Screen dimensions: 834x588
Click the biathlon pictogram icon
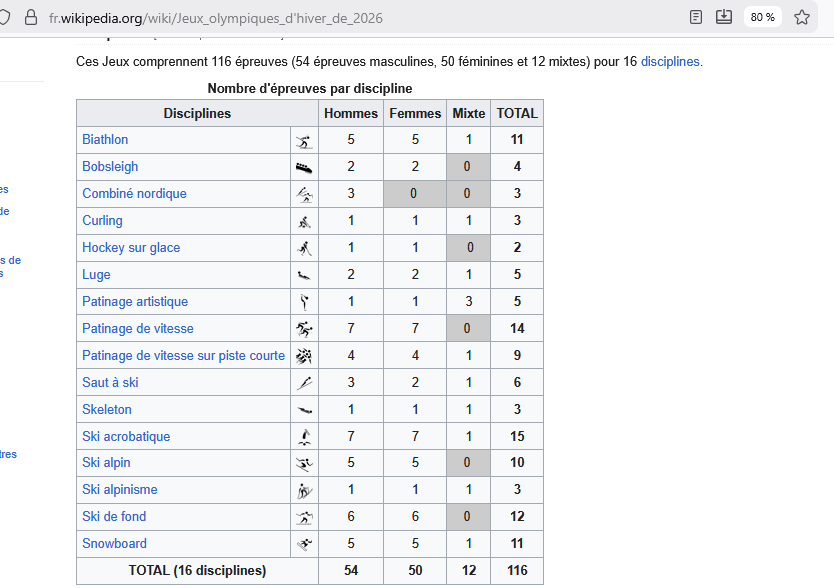304,140
